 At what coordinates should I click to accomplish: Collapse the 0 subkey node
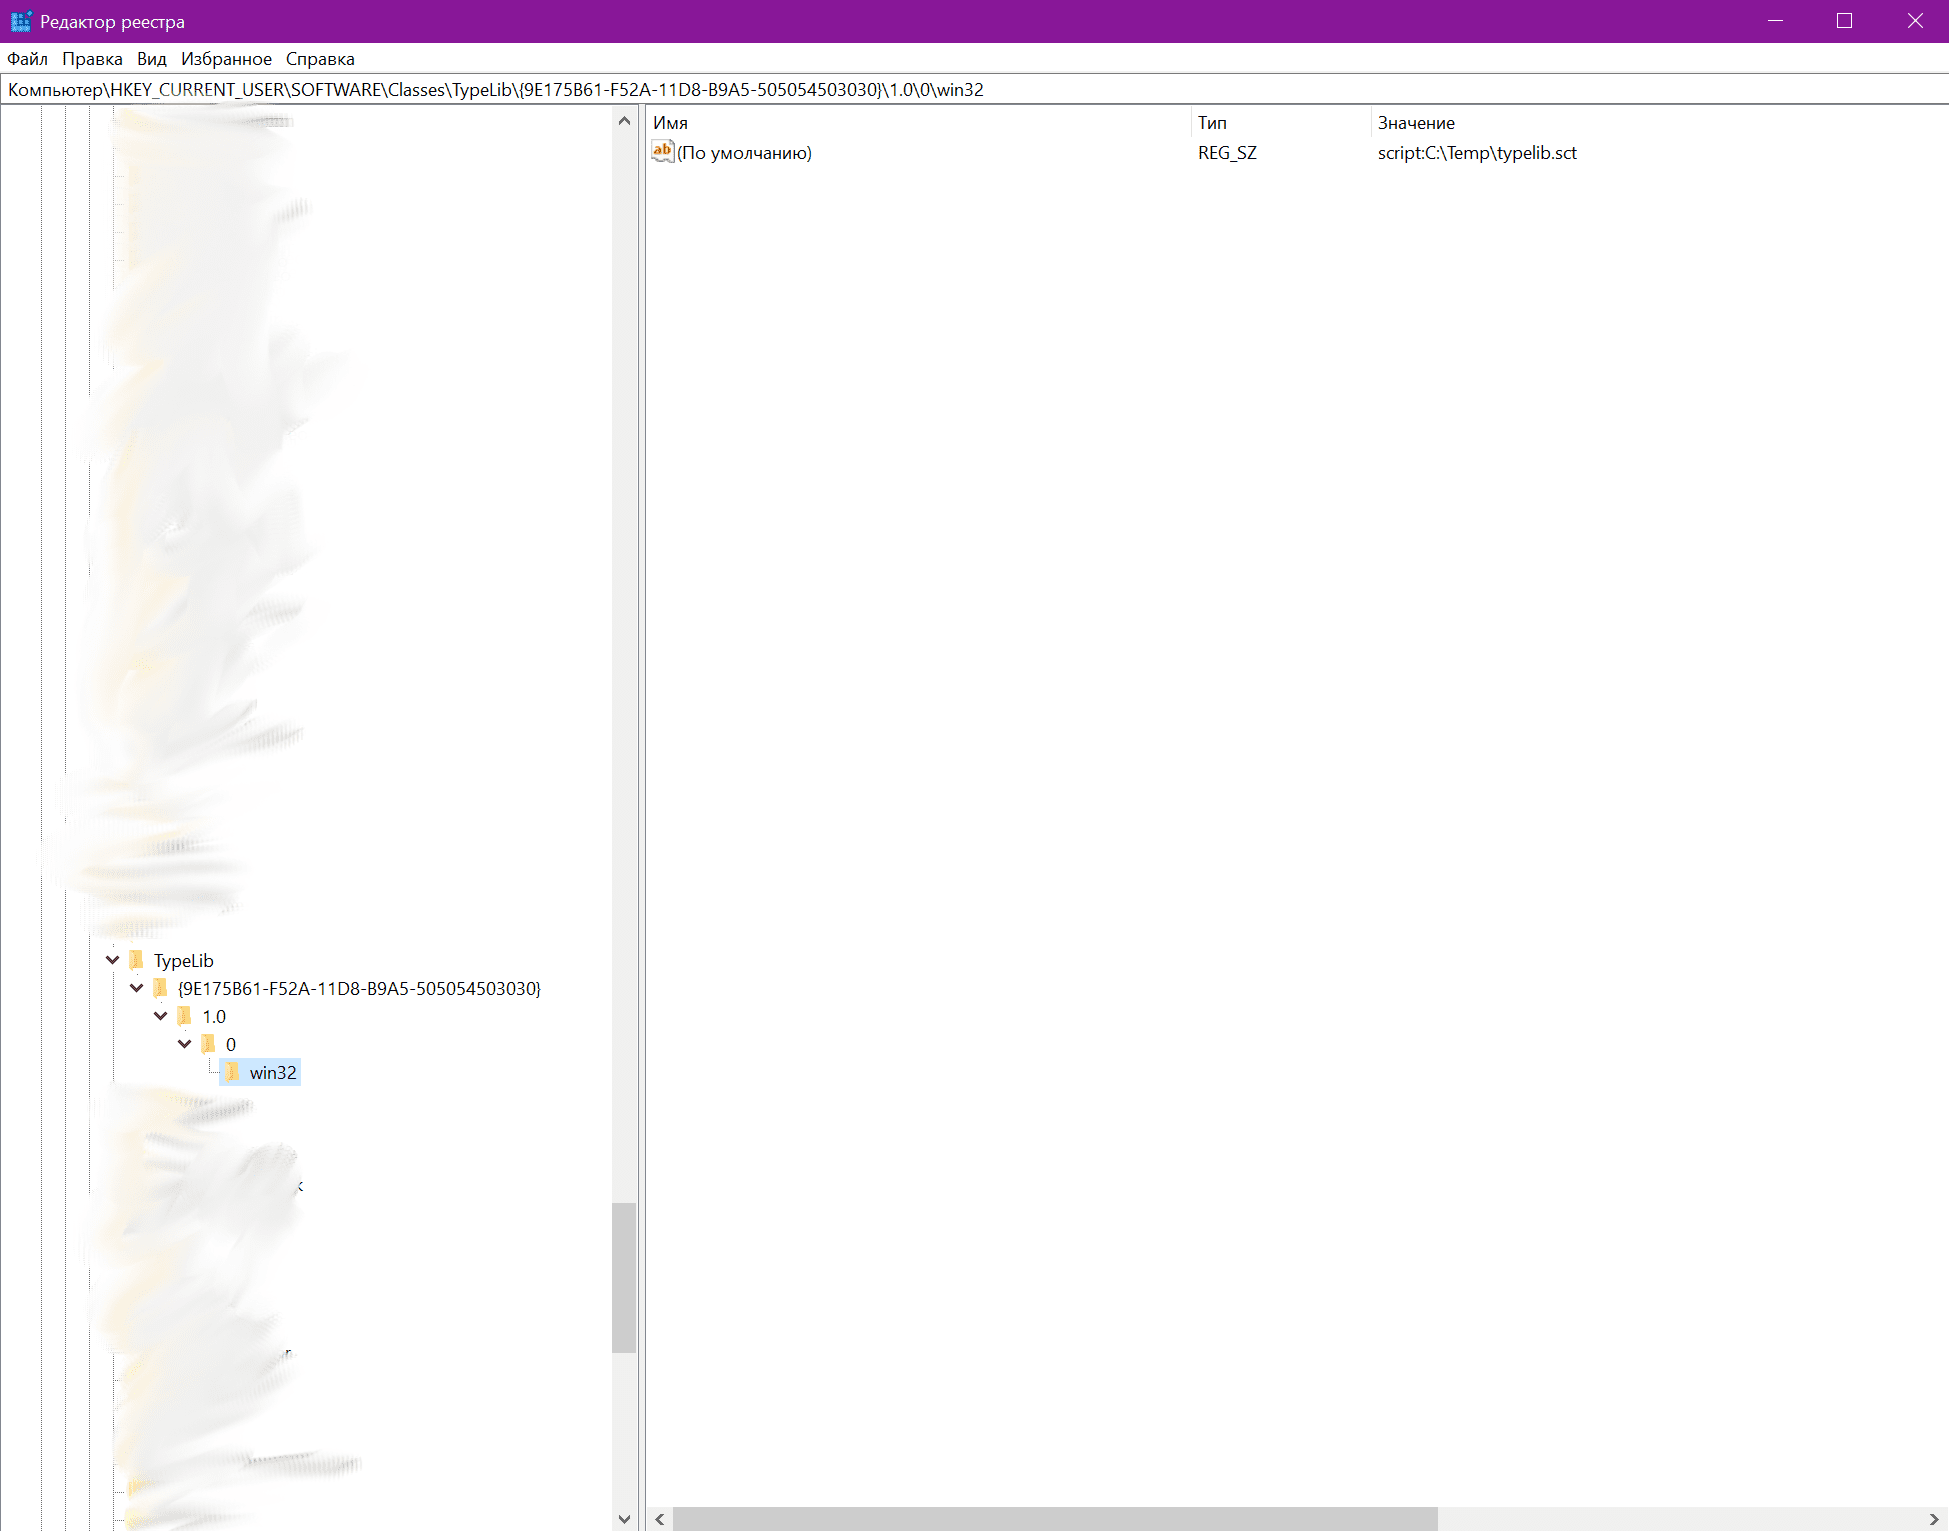(185, 1044)
